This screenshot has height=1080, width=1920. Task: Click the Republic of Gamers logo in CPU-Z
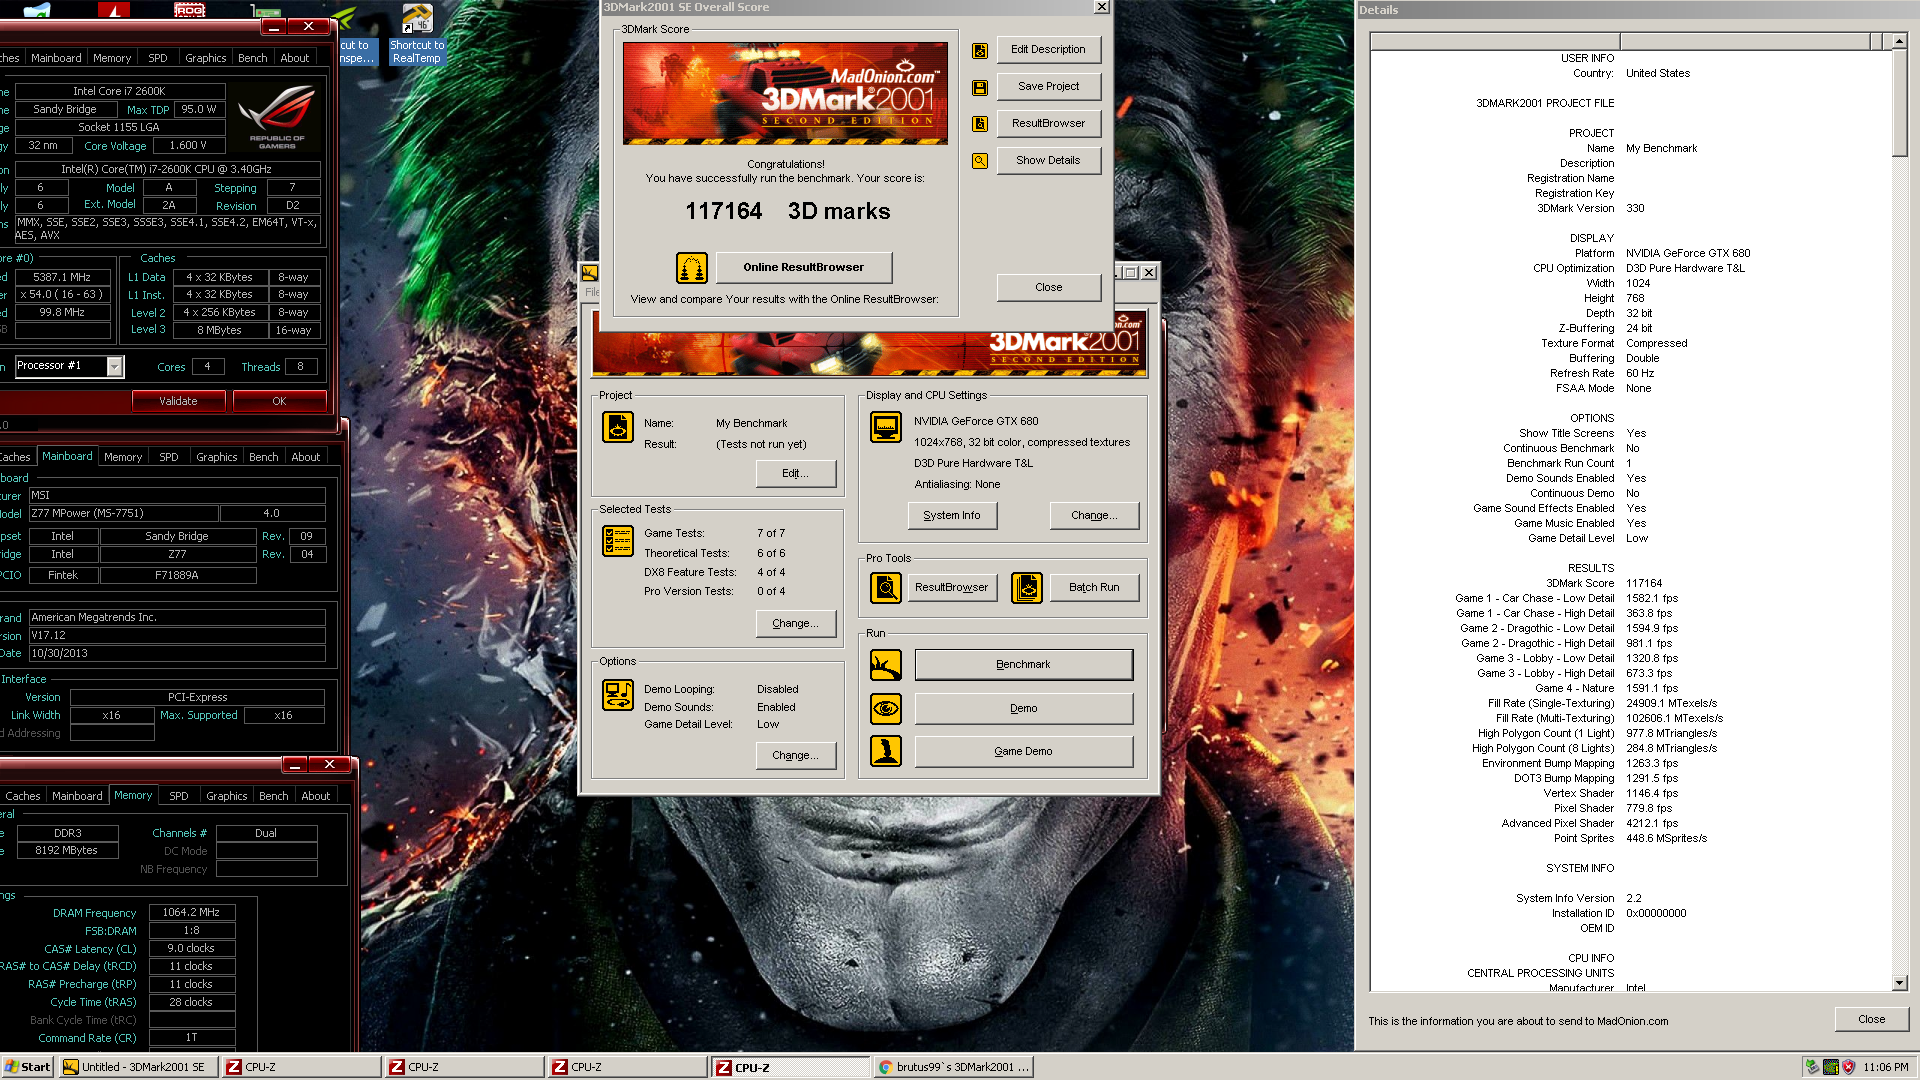pyautogui.click(x=277, y=117)
